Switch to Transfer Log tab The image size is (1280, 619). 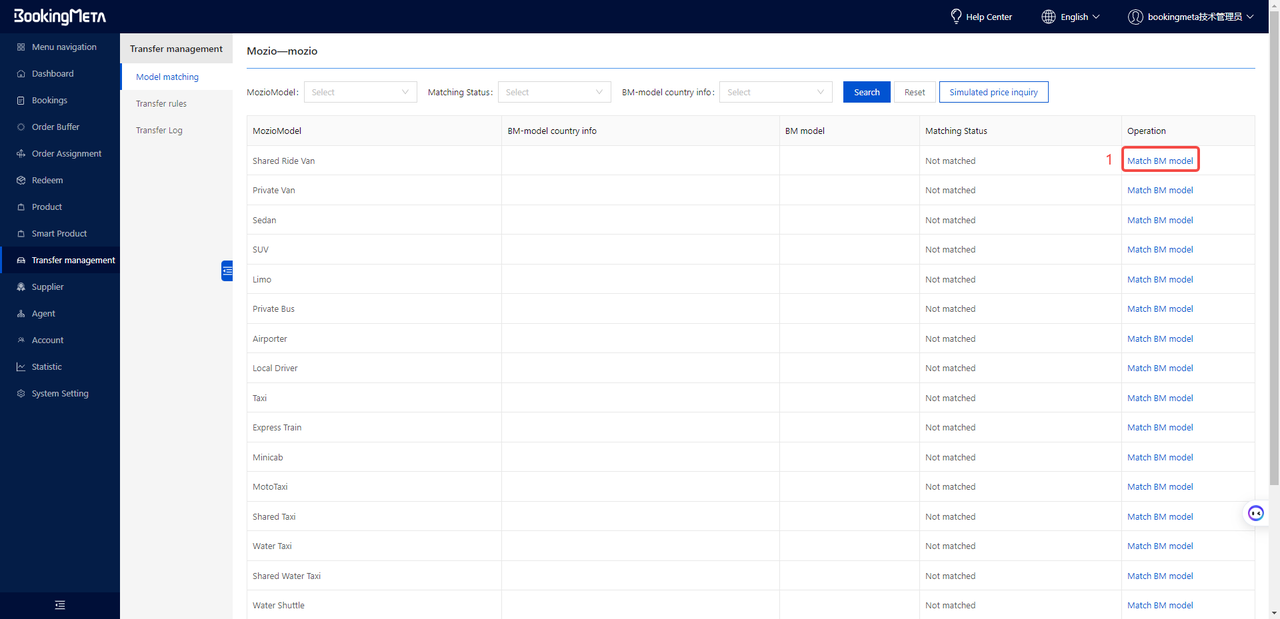(159, 131)
